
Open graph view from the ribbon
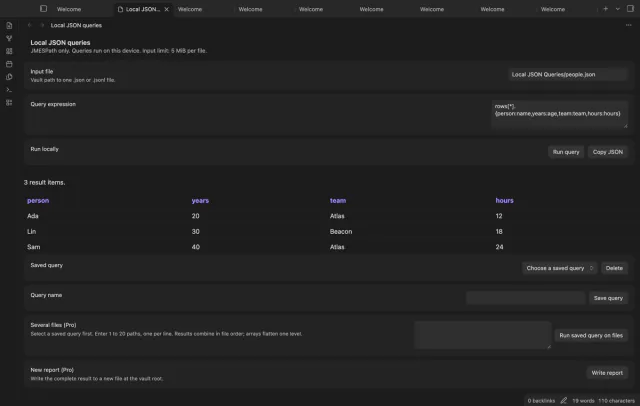tap(9, 38)
